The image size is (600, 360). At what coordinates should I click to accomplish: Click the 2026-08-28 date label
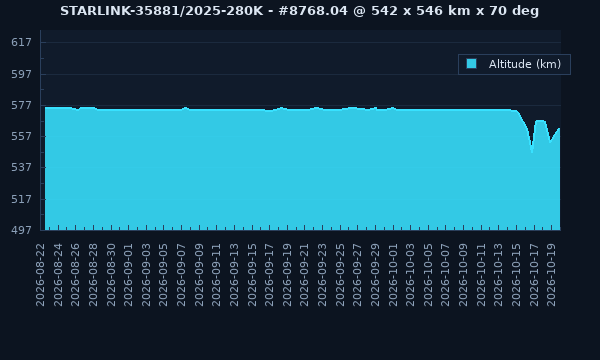(93, 275)
